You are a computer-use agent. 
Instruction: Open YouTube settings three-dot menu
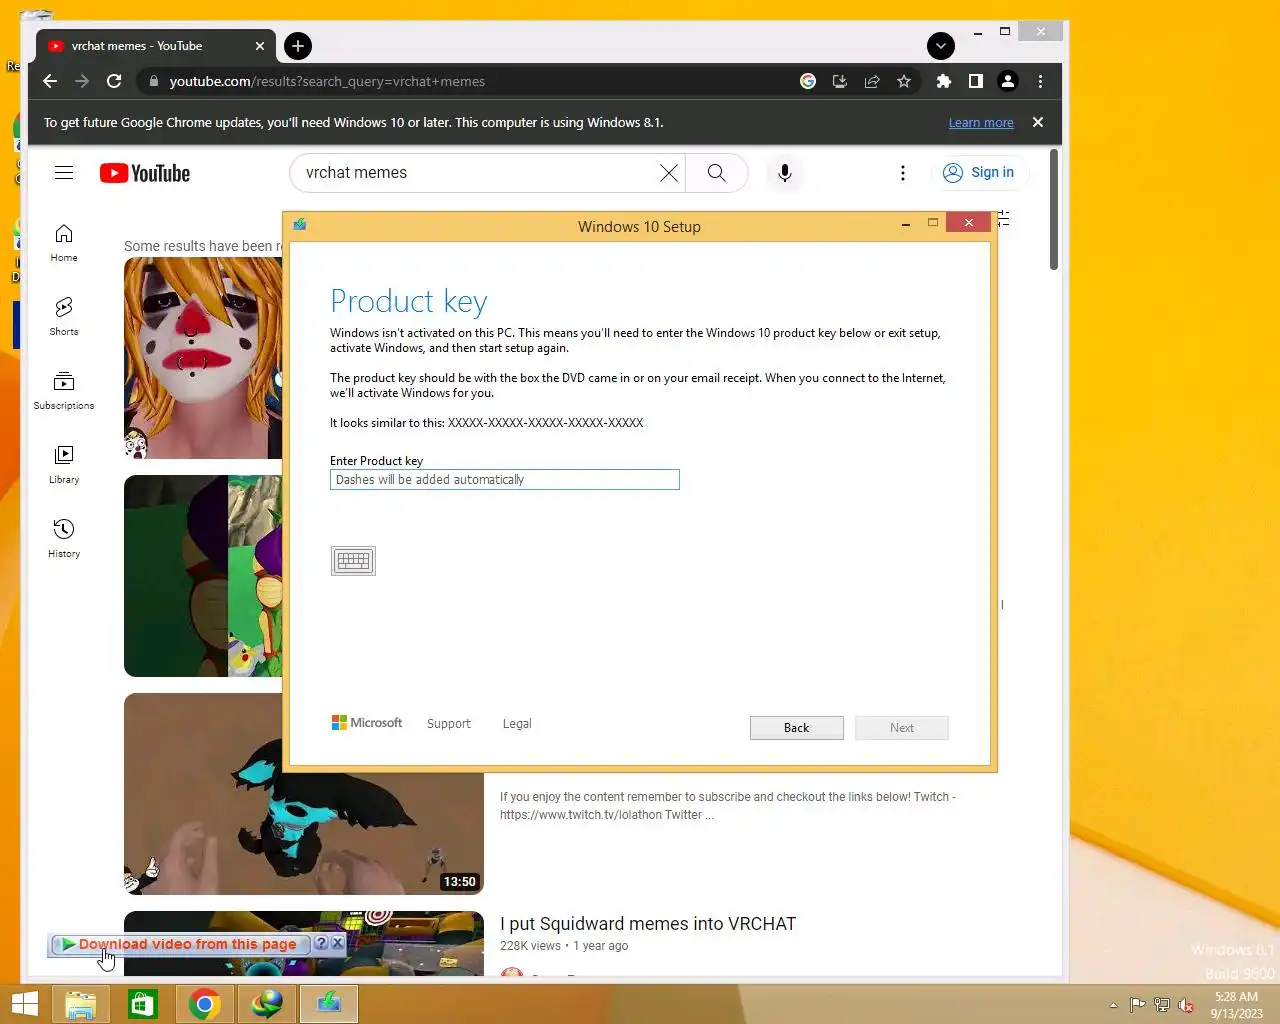pos(903,173)
